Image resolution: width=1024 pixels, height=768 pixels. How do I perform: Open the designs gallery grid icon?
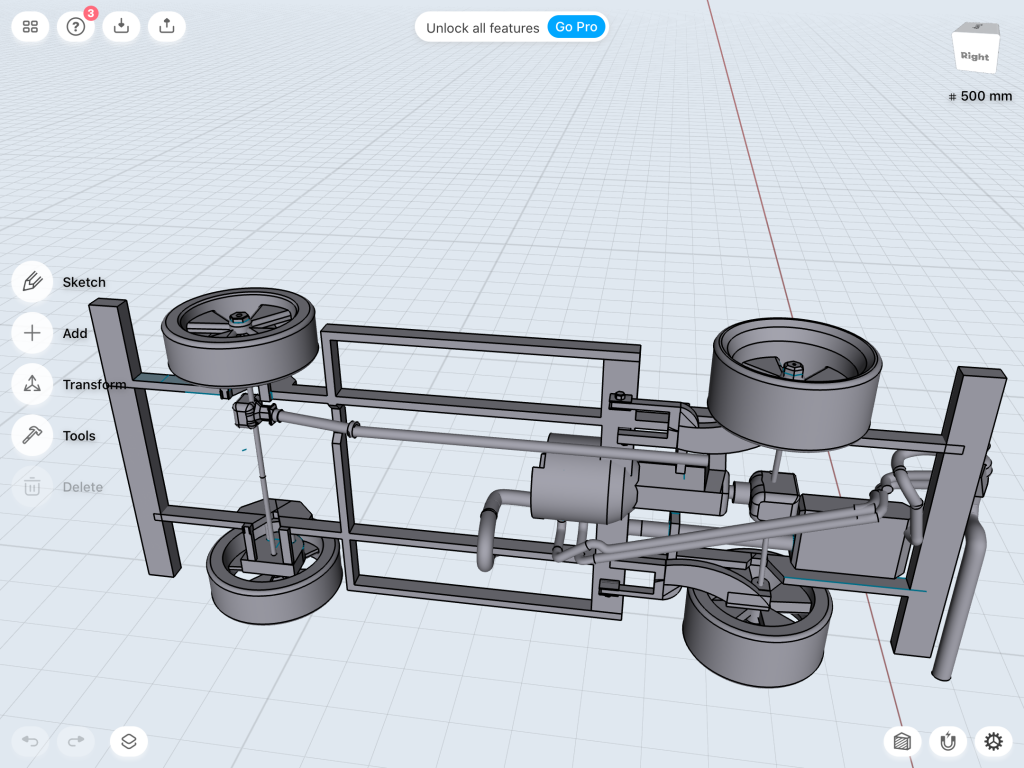[30, 27]
